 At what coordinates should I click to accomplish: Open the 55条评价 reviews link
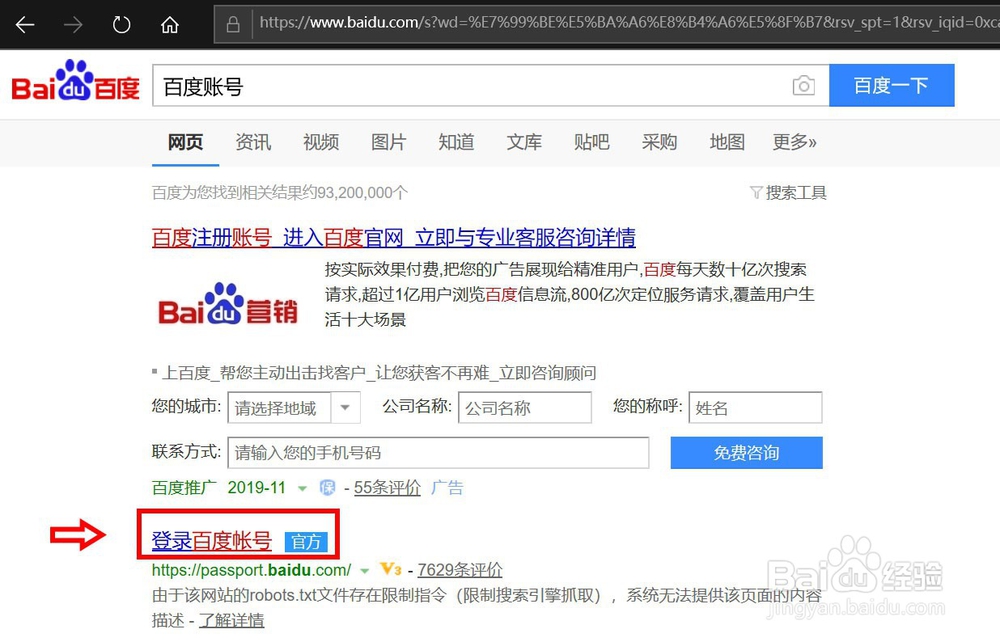coord(387,488)
